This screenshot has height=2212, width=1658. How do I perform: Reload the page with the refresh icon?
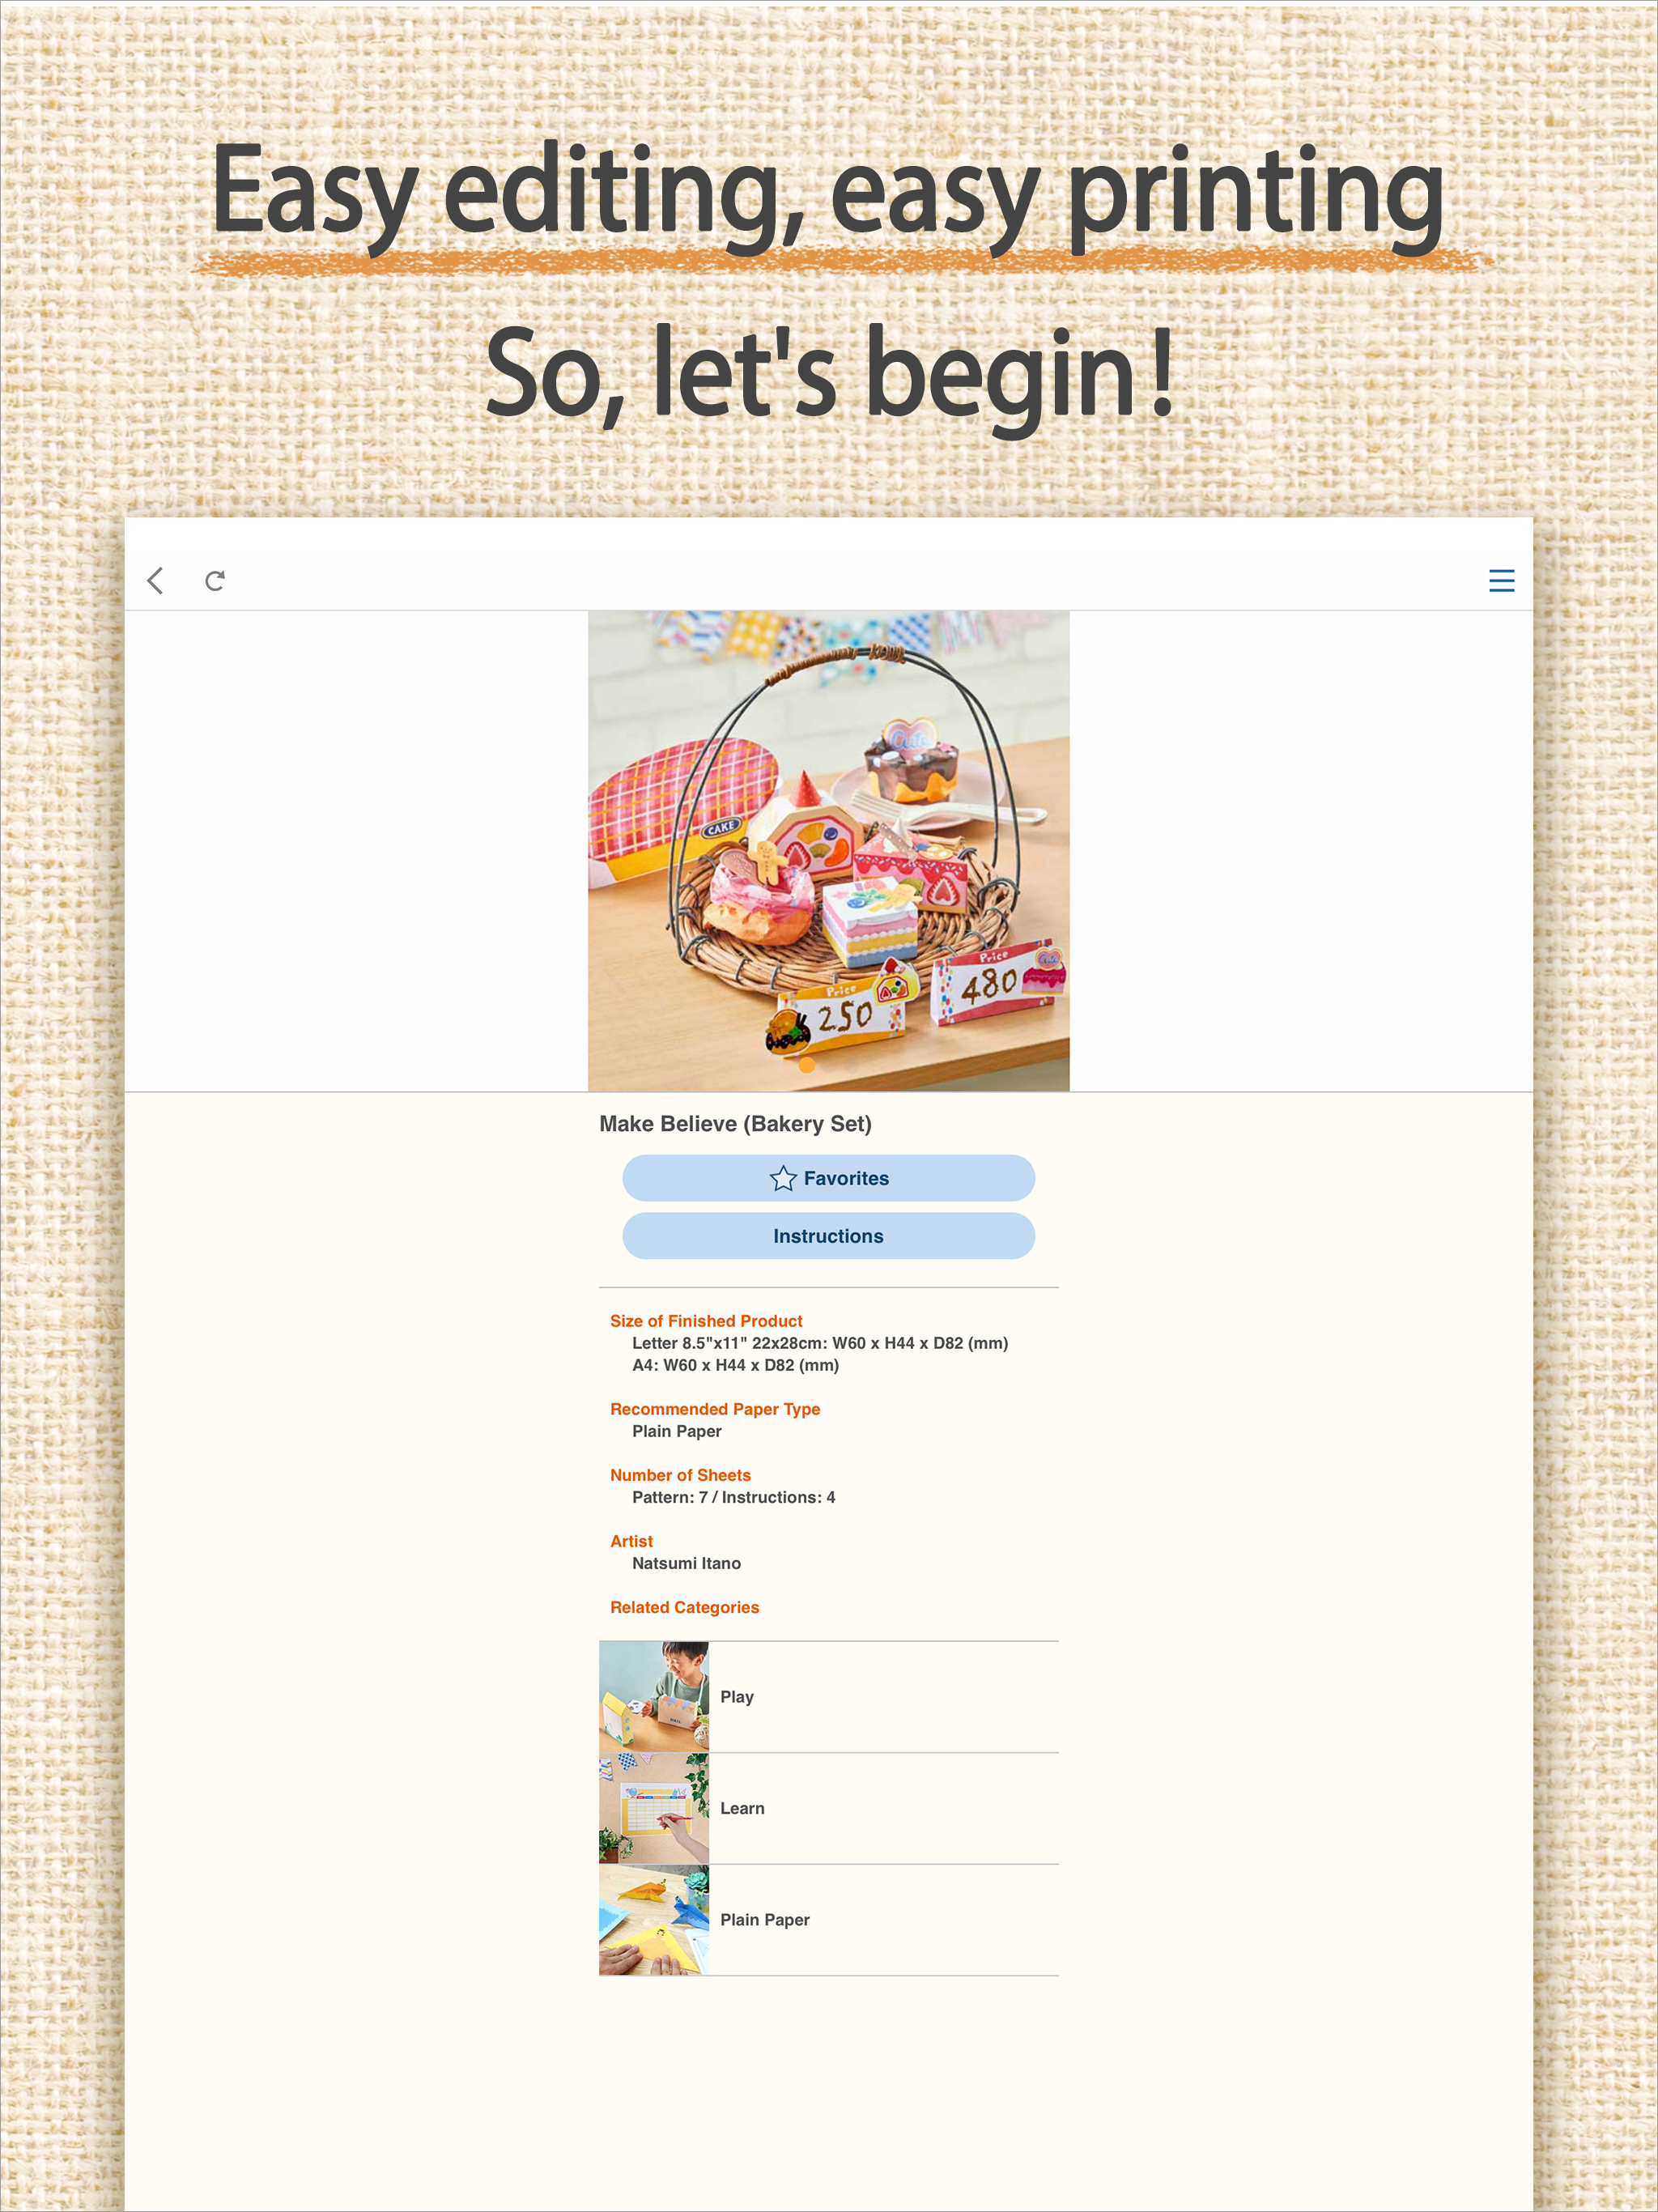215,580
